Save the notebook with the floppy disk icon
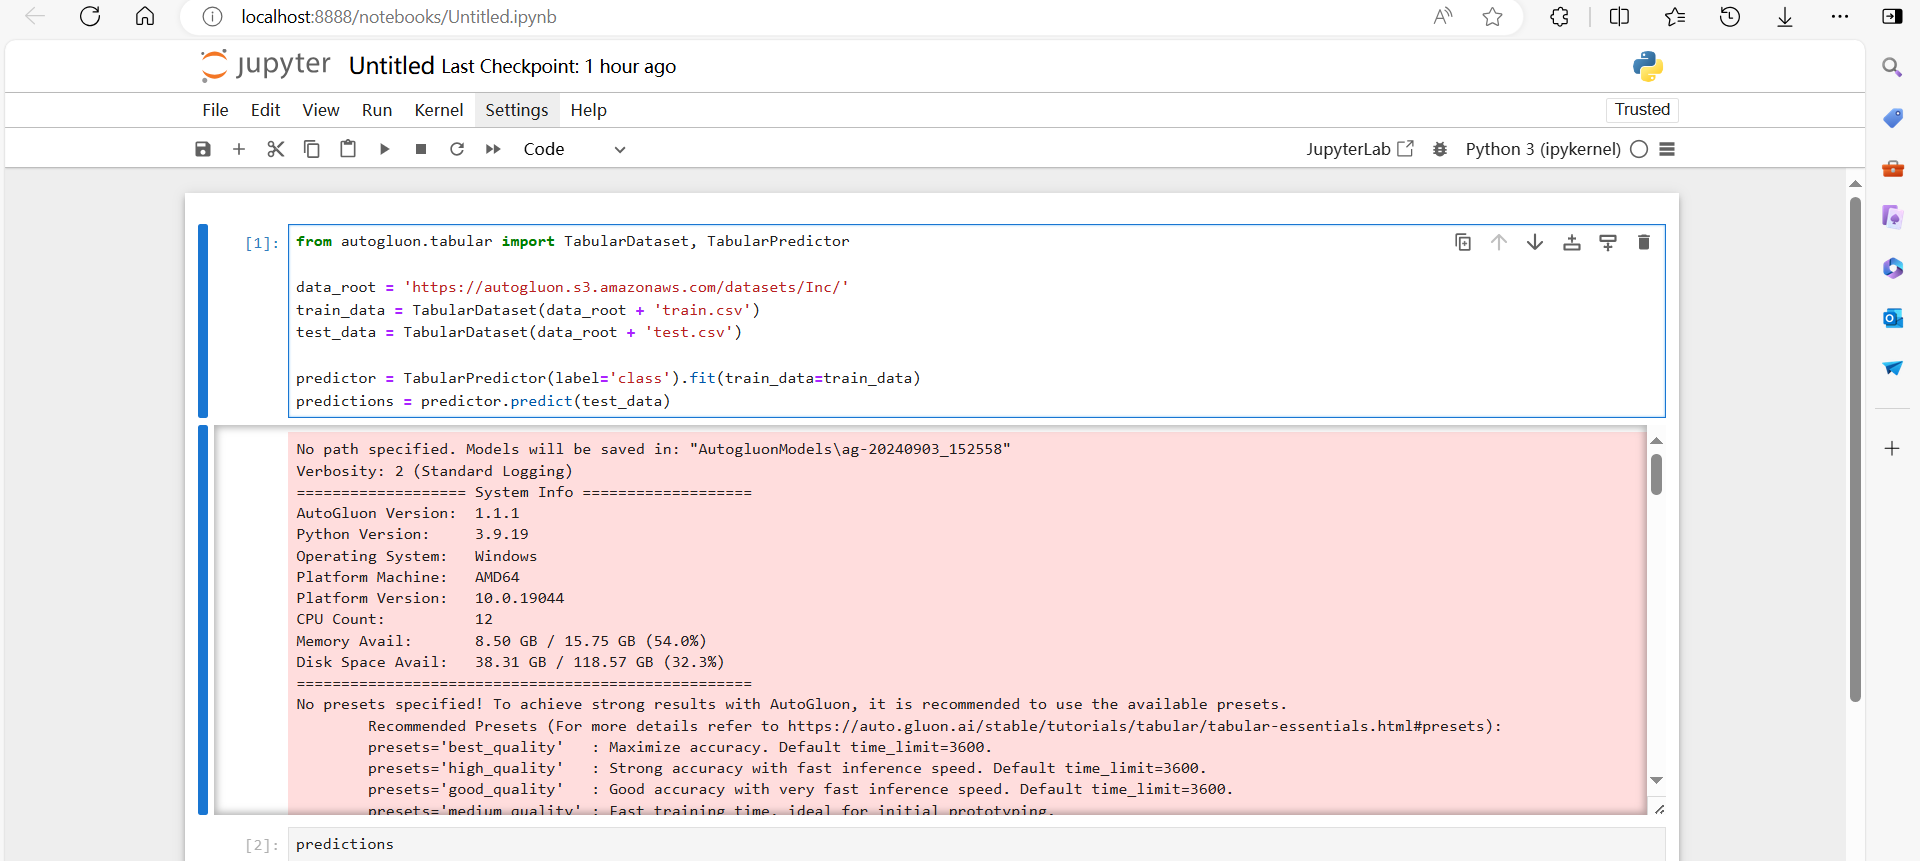 pyautogui.click(x=203, y=149)
